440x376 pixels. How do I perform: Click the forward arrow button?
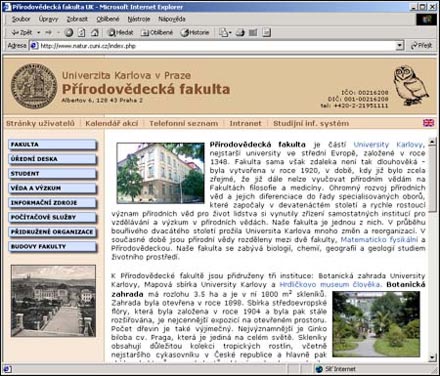(x=49, y=33)
